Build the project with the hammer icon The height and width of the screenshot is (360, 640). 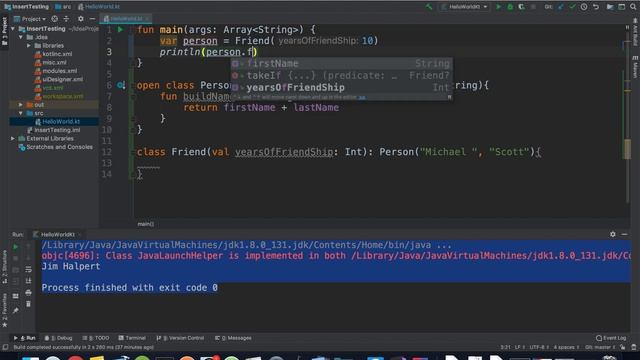(x=429, y=7)
